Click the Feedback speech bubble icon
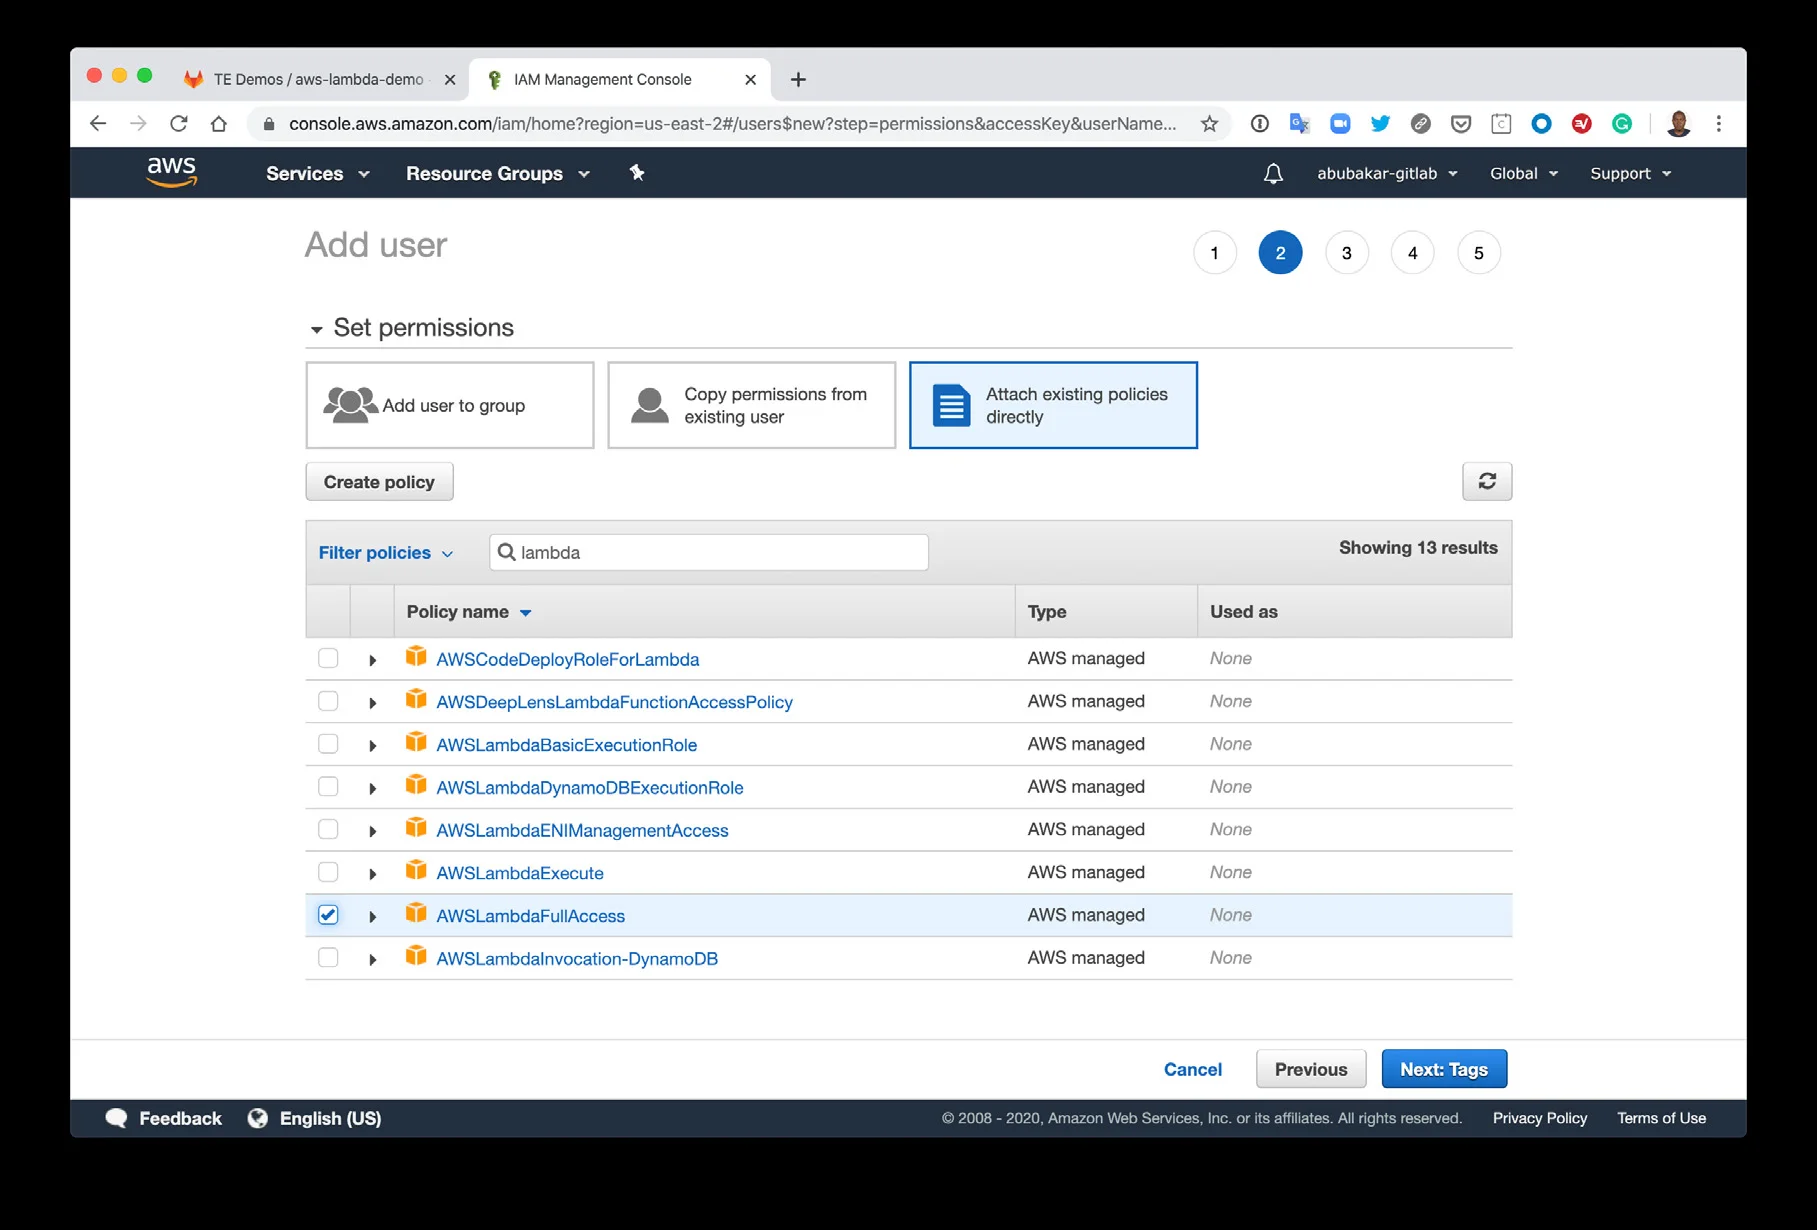 coord(117,1118)
